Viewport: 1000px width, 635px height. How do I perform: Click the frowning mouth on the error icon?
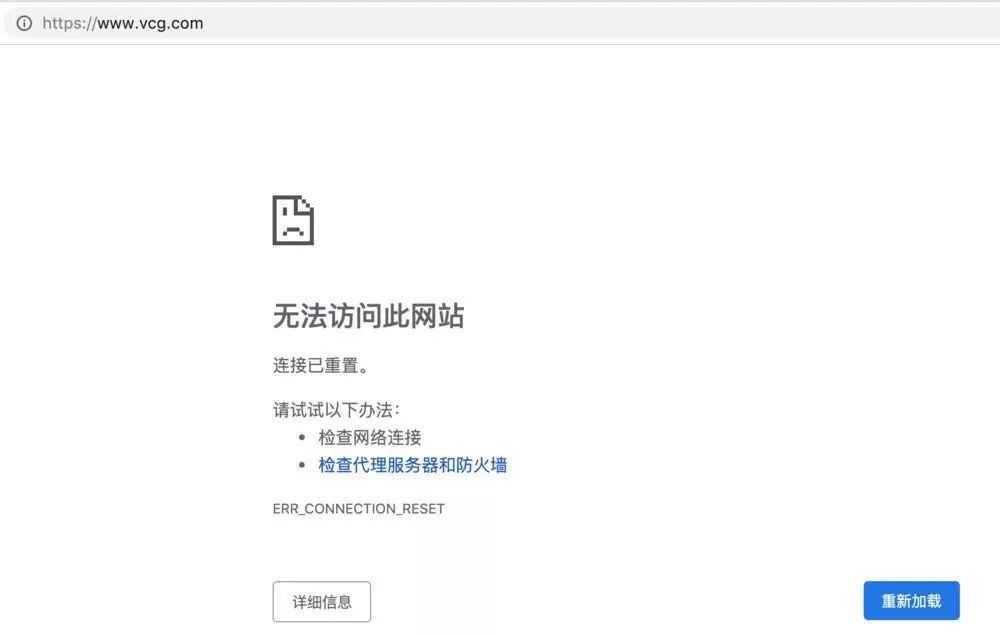click(293, 231)
